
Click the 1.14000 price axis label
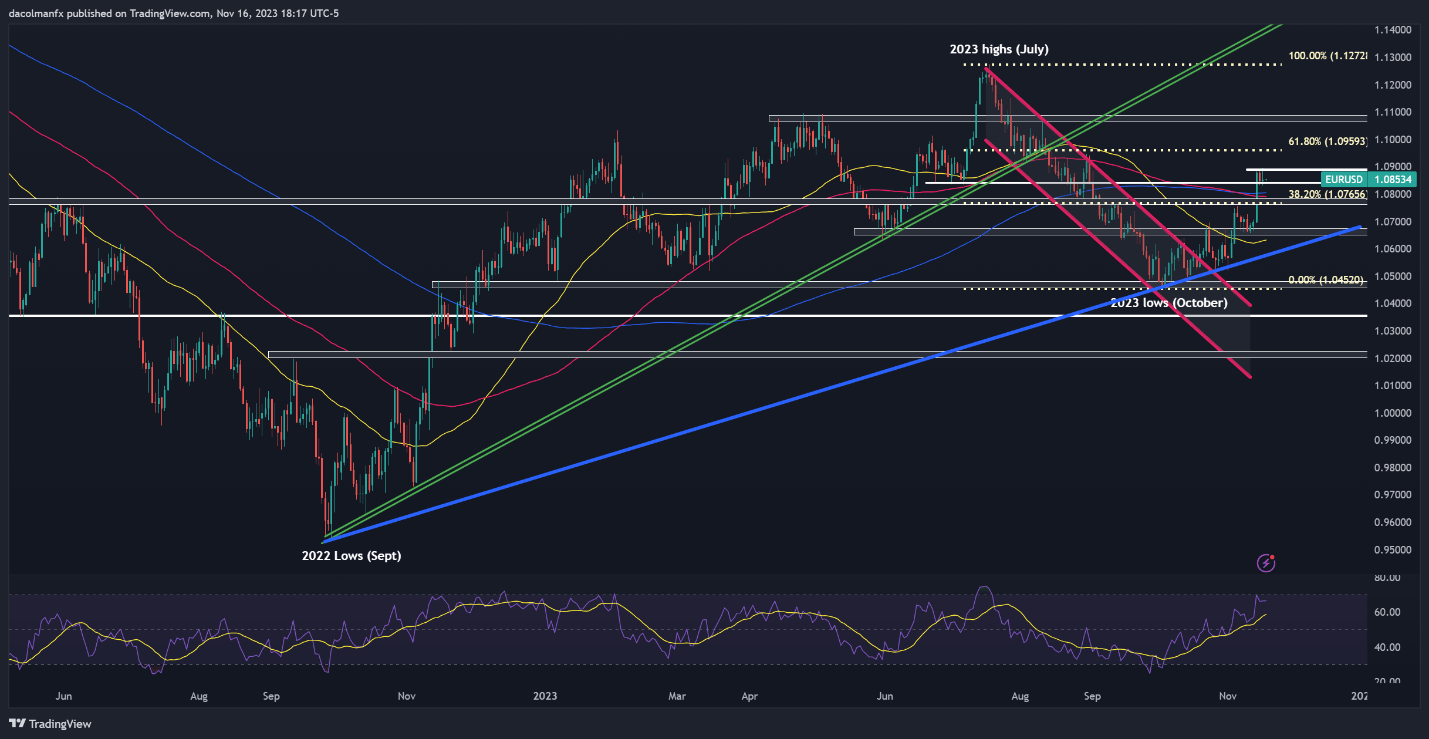click(x=1392, y=29)
